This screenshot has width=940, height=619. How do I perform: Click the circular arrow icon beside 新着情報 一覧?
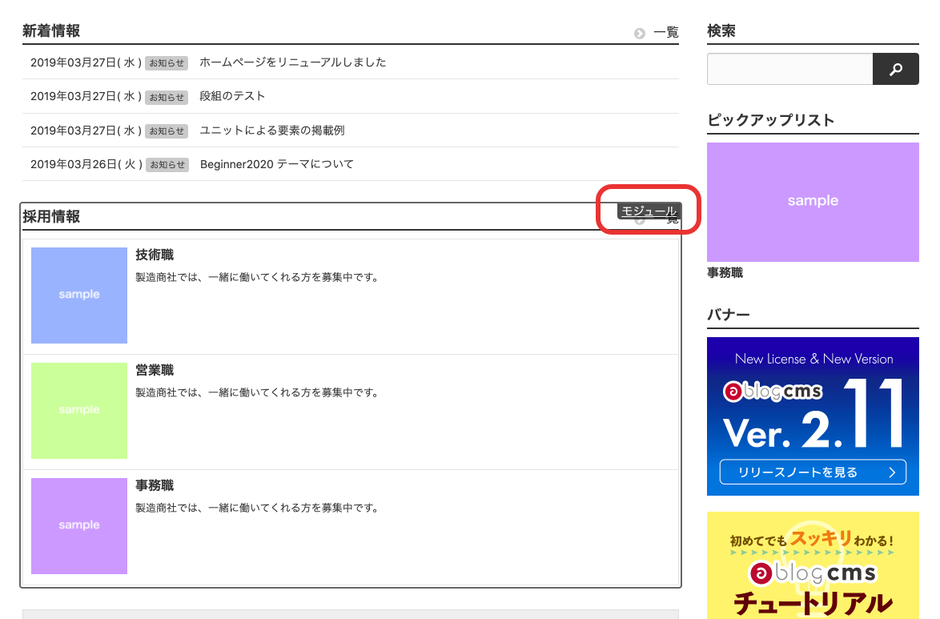637,31
